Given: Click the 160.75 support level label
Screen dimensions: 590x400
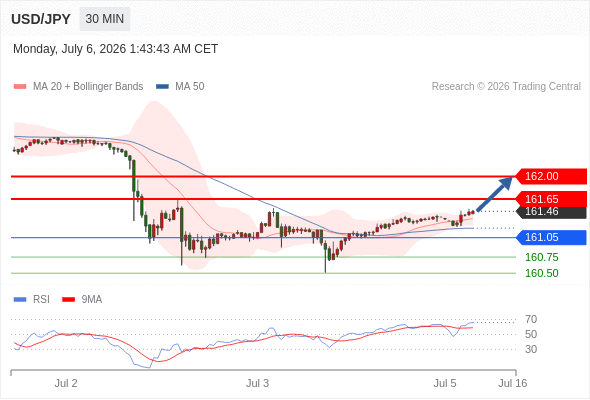Looking at the screenshot, I should pyautogui.click(x=541, y=257).
